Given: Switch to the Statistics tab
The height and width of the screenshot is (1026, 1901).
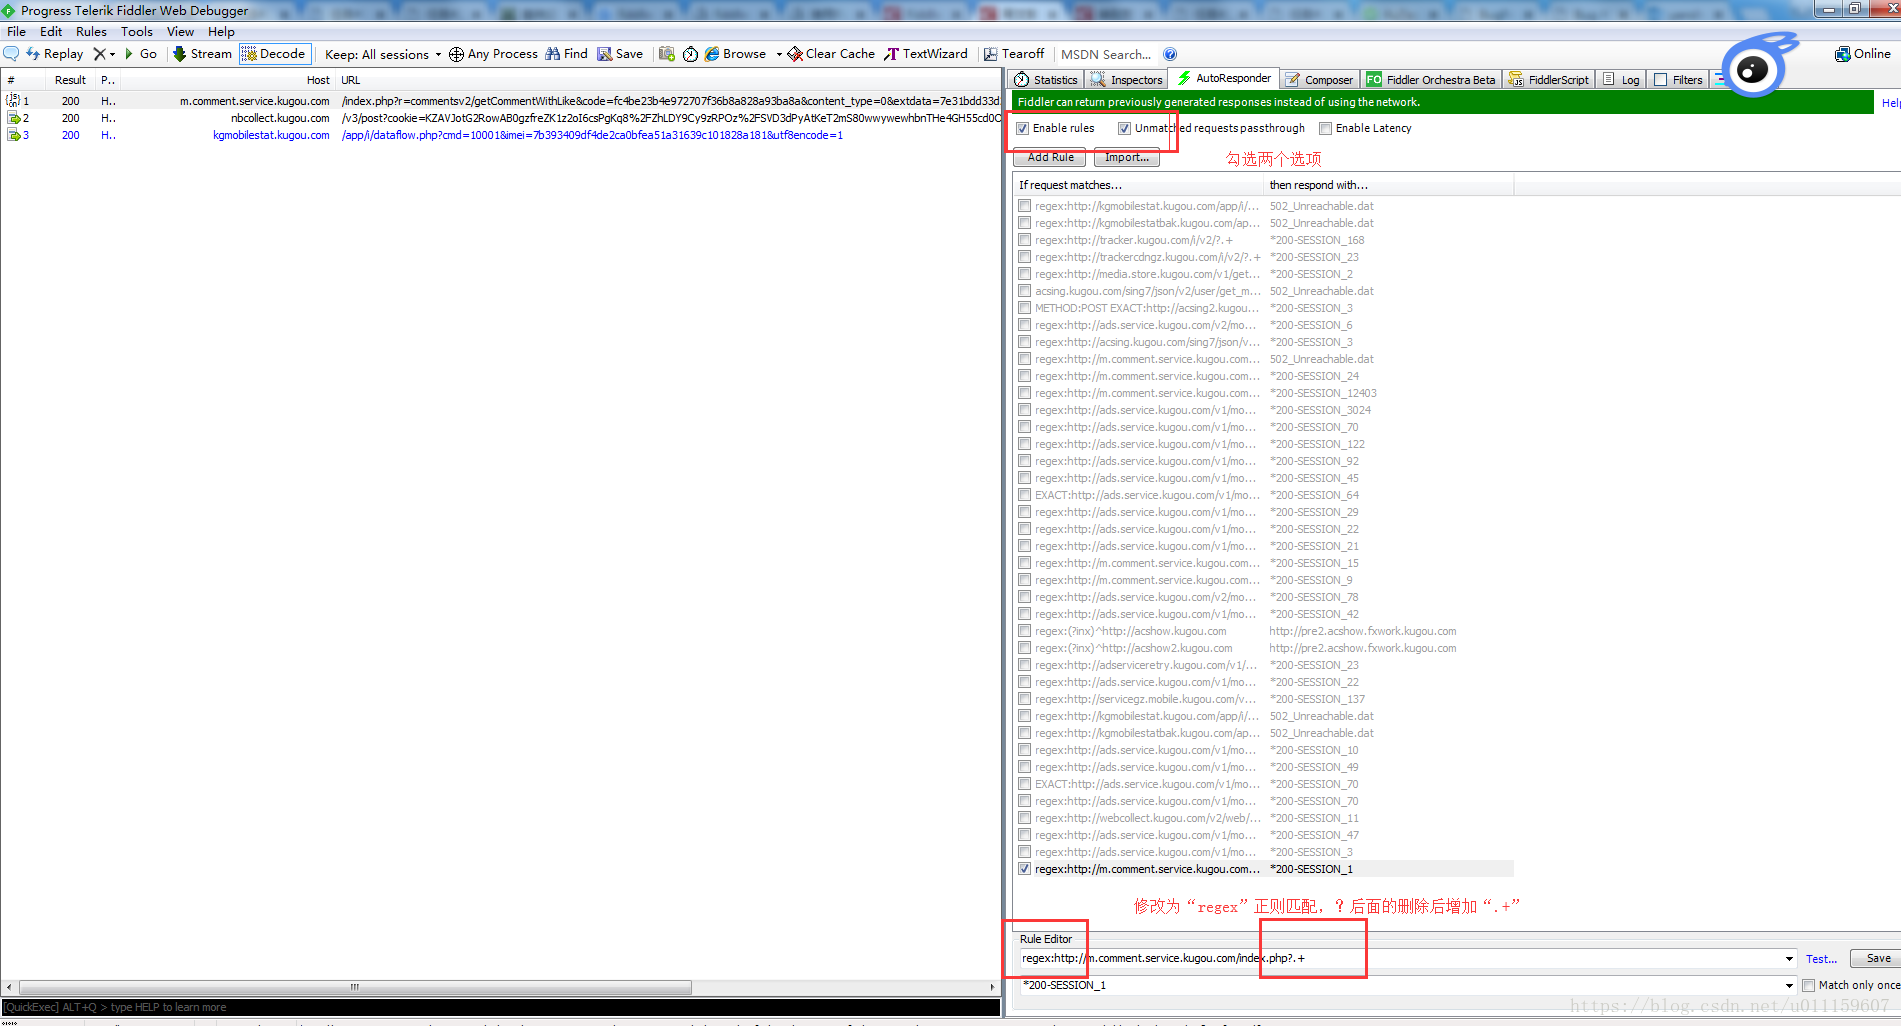Looking at the screenshot, I should click(x=1047, y=80).
